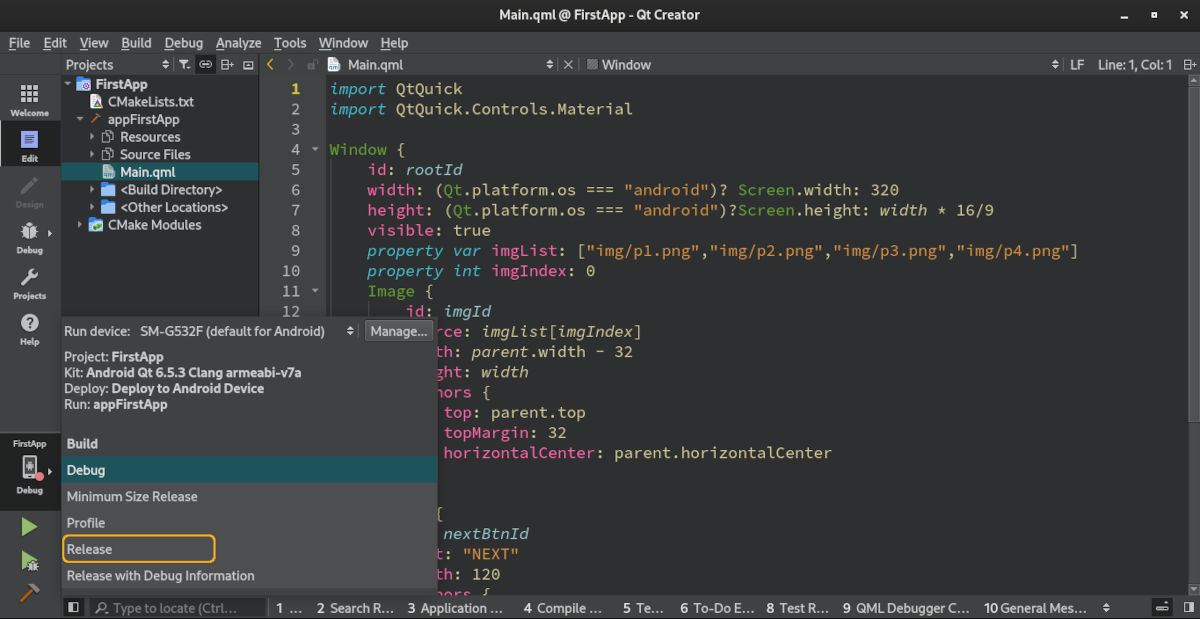Viewport: 1200px width, 619px height.
Task: Collapse the appFirstApp node
Action: 80,119
